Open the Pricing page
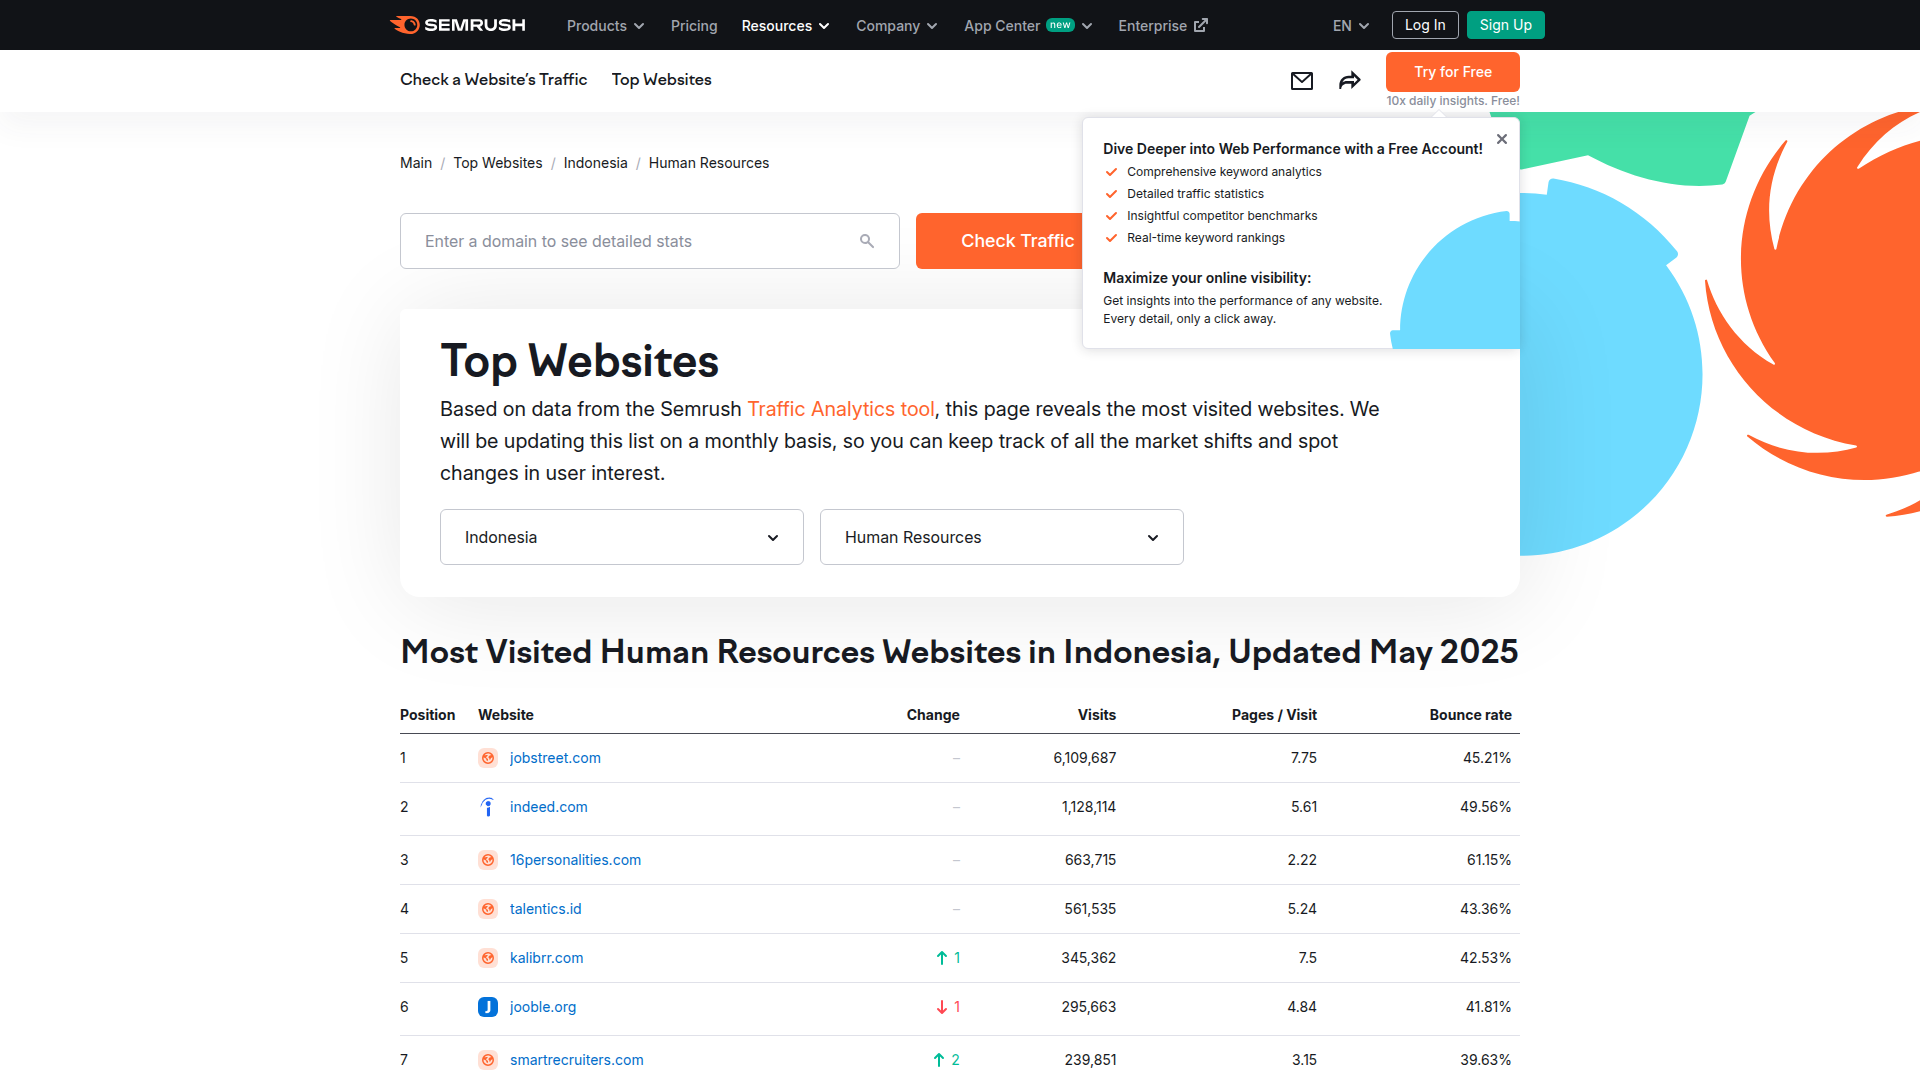This screenshot has width=1920, height=1080. coord(694,26)
